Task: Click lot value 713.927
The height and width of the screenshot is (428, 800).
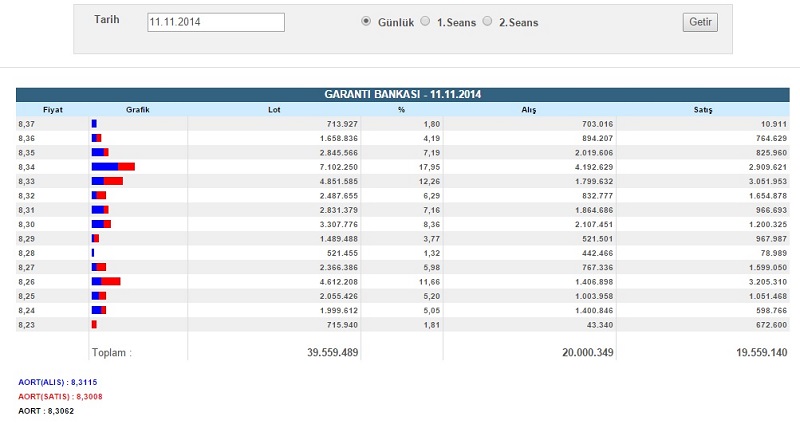Action: pyautogui.click(x=342, y=124)
